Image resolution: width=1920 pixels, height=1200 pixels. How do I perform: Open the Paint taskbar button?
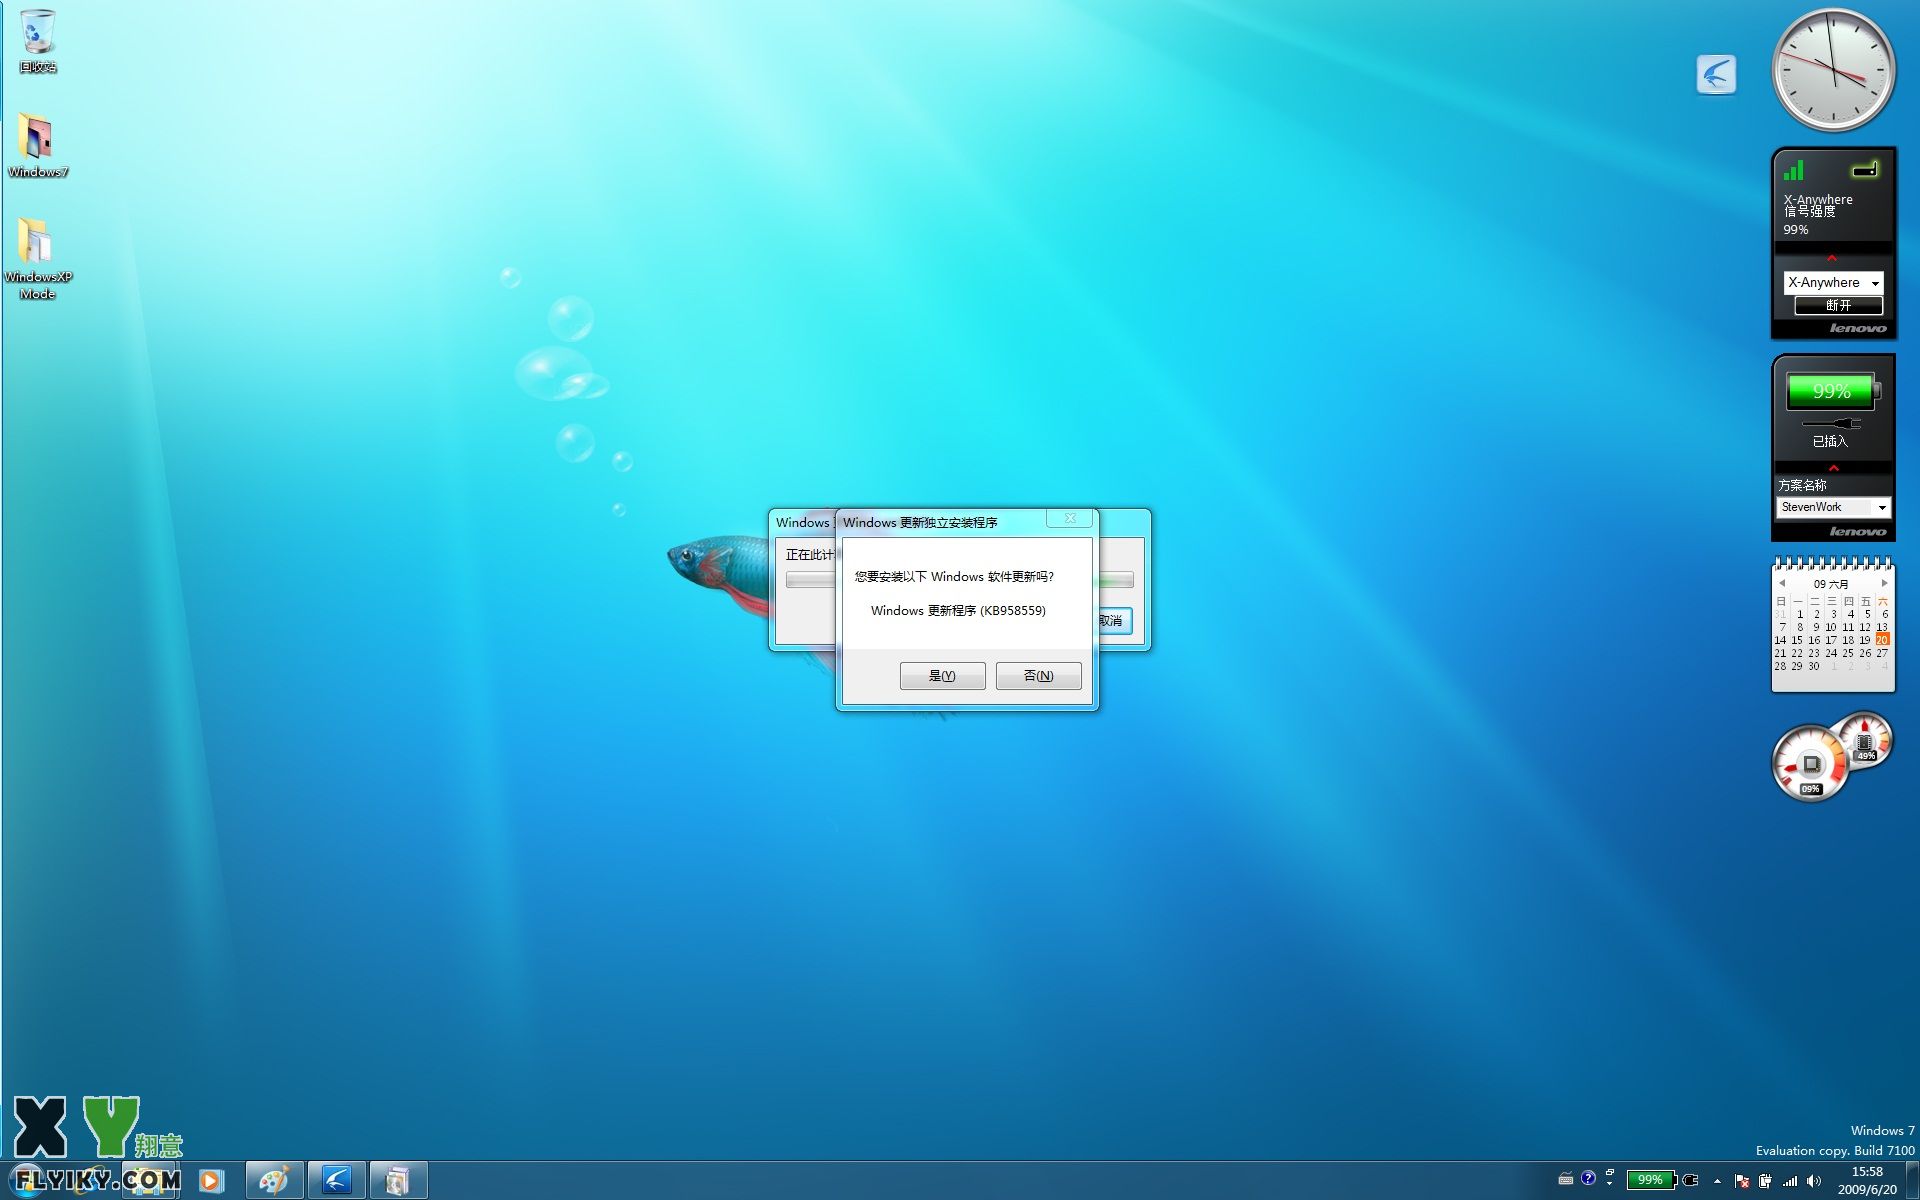pyautogui.click(x=274, y=1181)
